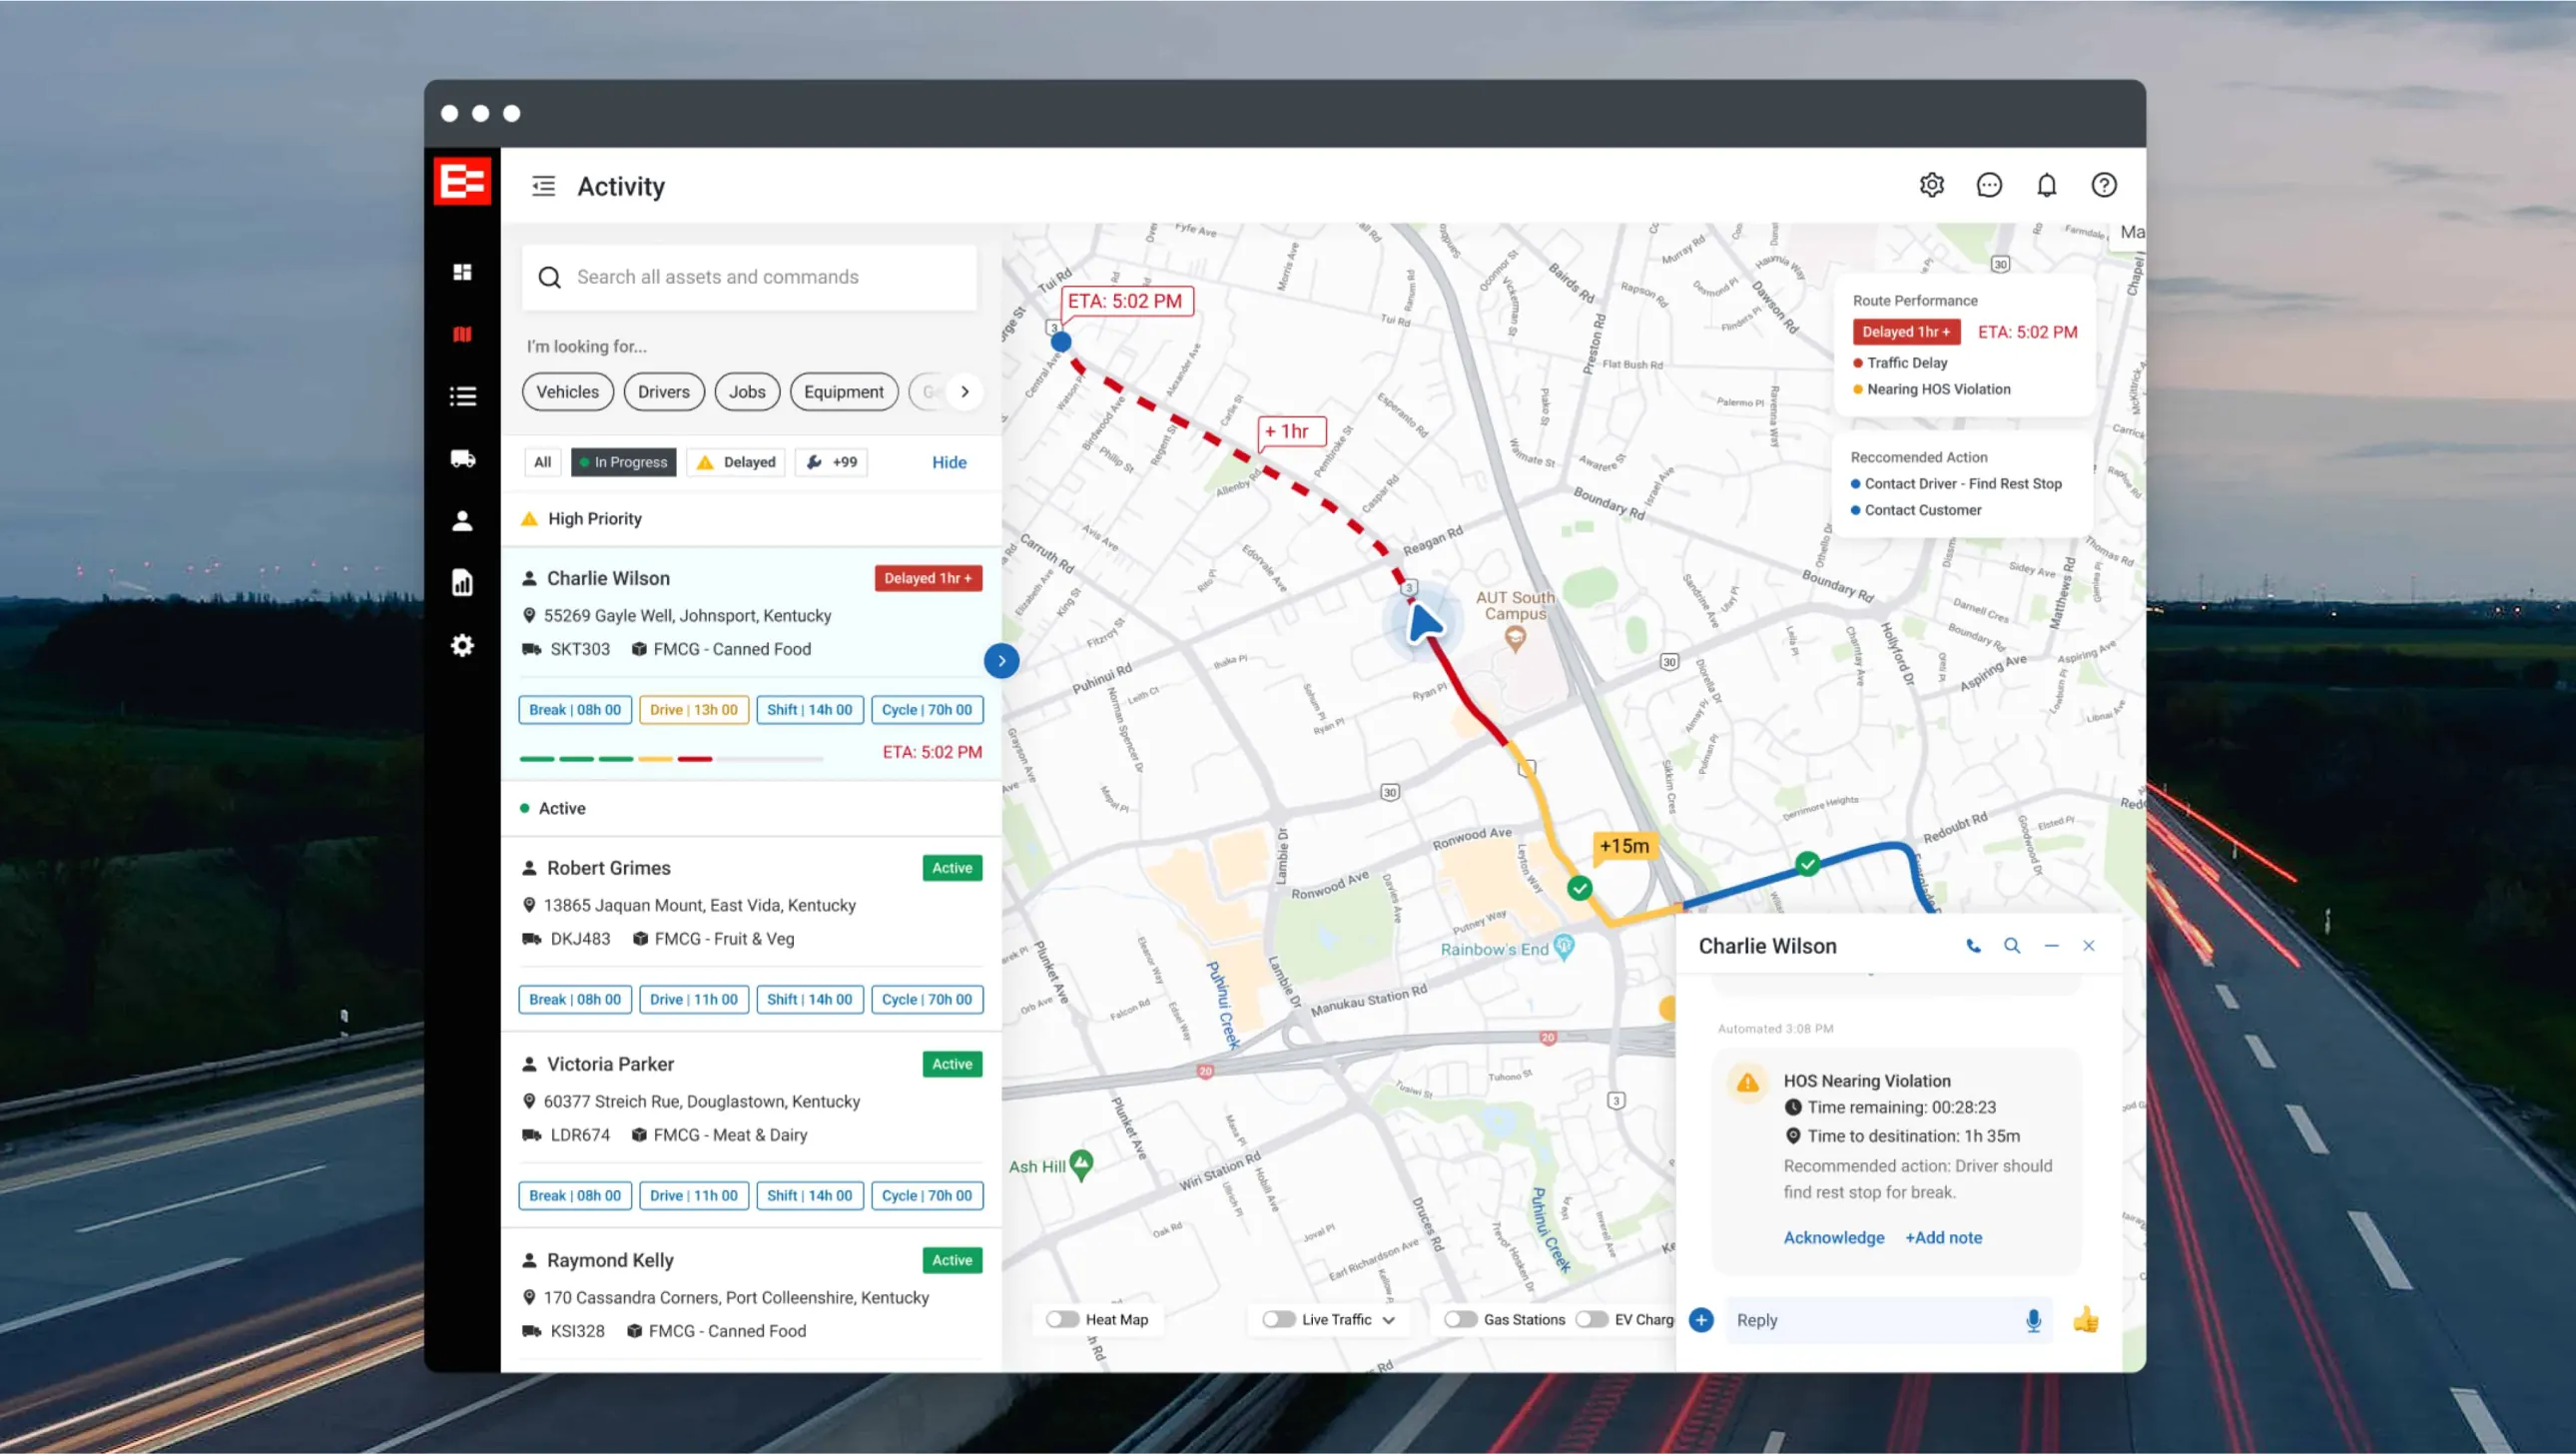Send a thumbs up reaction
The image size is (2576, 1454).
point(2086,1320)
